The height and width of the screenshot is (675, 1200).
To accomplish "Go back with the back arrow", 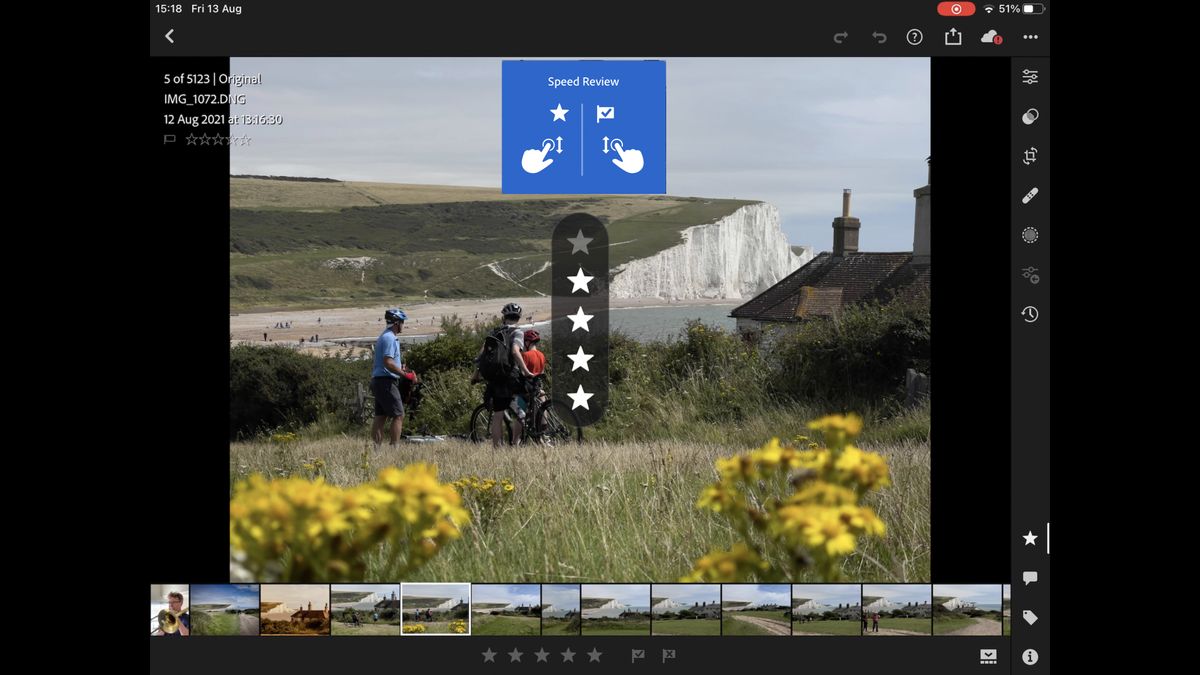I will [x=169, y=36].
